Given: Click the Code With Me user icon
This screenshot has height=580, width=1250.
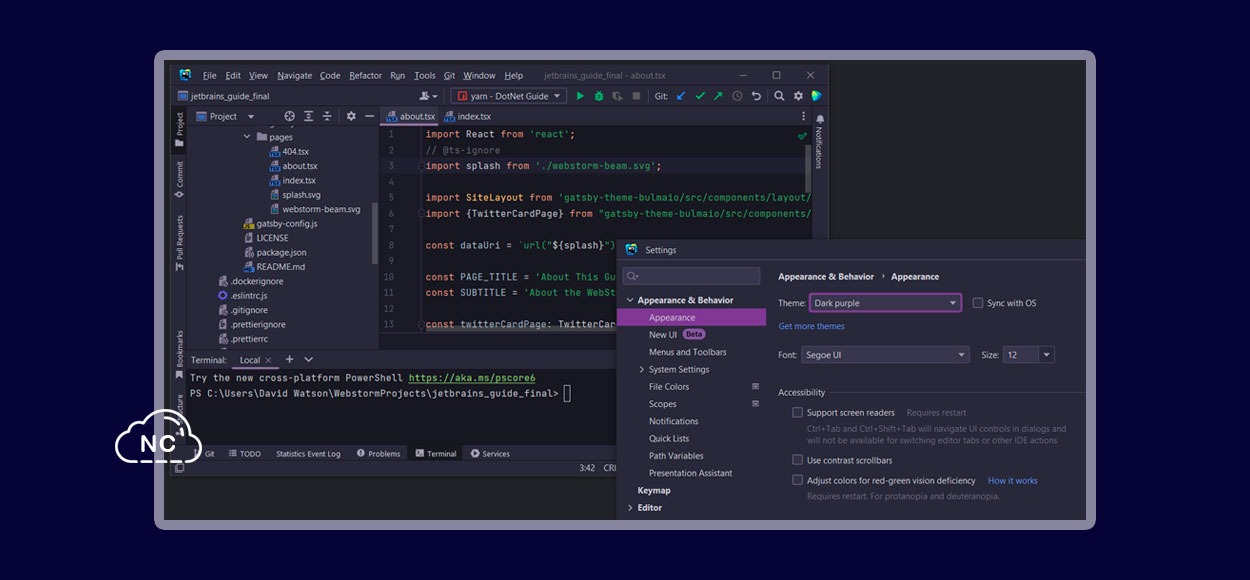Looking at the screenshot, I should pyautogui.click(x=428, y=96).
